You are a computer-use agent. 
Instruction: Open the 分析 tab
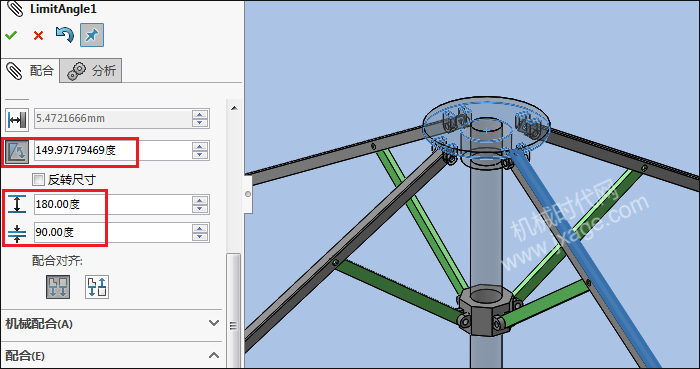(91, 71)
